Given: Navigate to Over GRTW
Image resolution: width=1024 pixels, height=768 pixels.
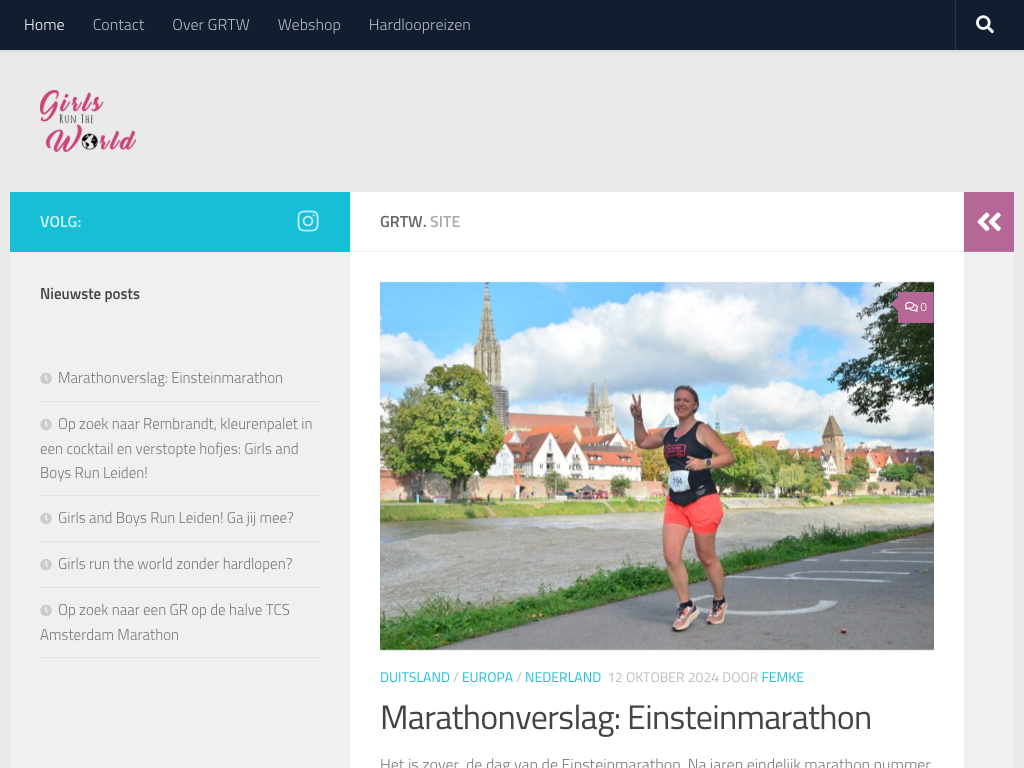Looking at the screenshot, I should pyautogui.click(x=211, y=25).
